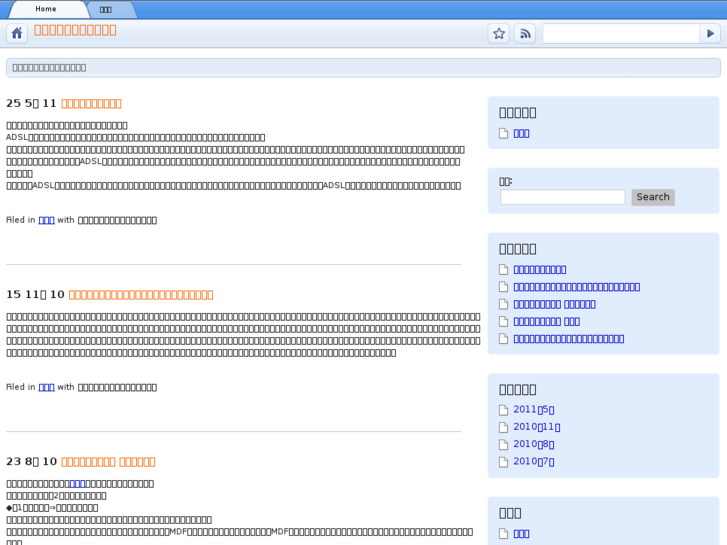
Task: Click the sidebar Search button
Action: pyautogui.click(x=653, y=197)
